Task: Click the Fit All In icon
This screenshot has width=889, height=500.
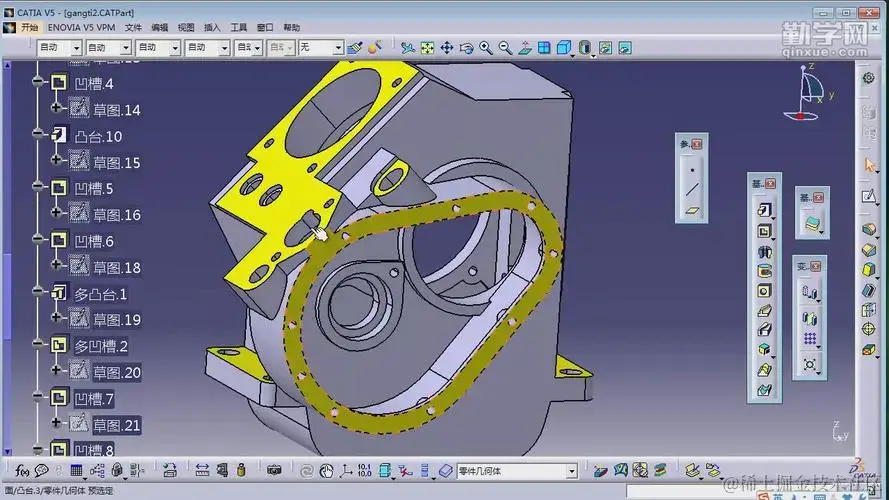Action: [427, 48]
